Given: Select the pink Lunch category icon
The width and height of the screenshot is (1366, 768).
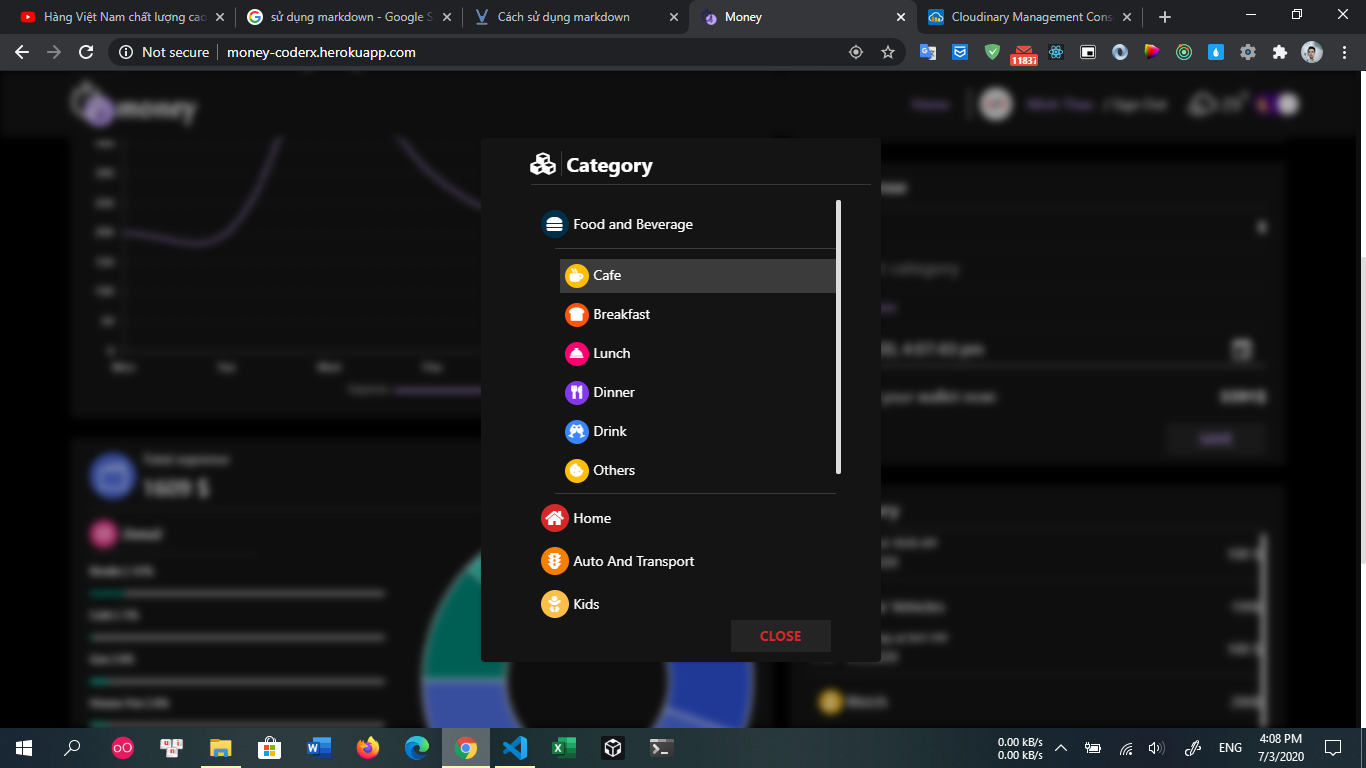Looking at the screenshot, I should point(576,353).
